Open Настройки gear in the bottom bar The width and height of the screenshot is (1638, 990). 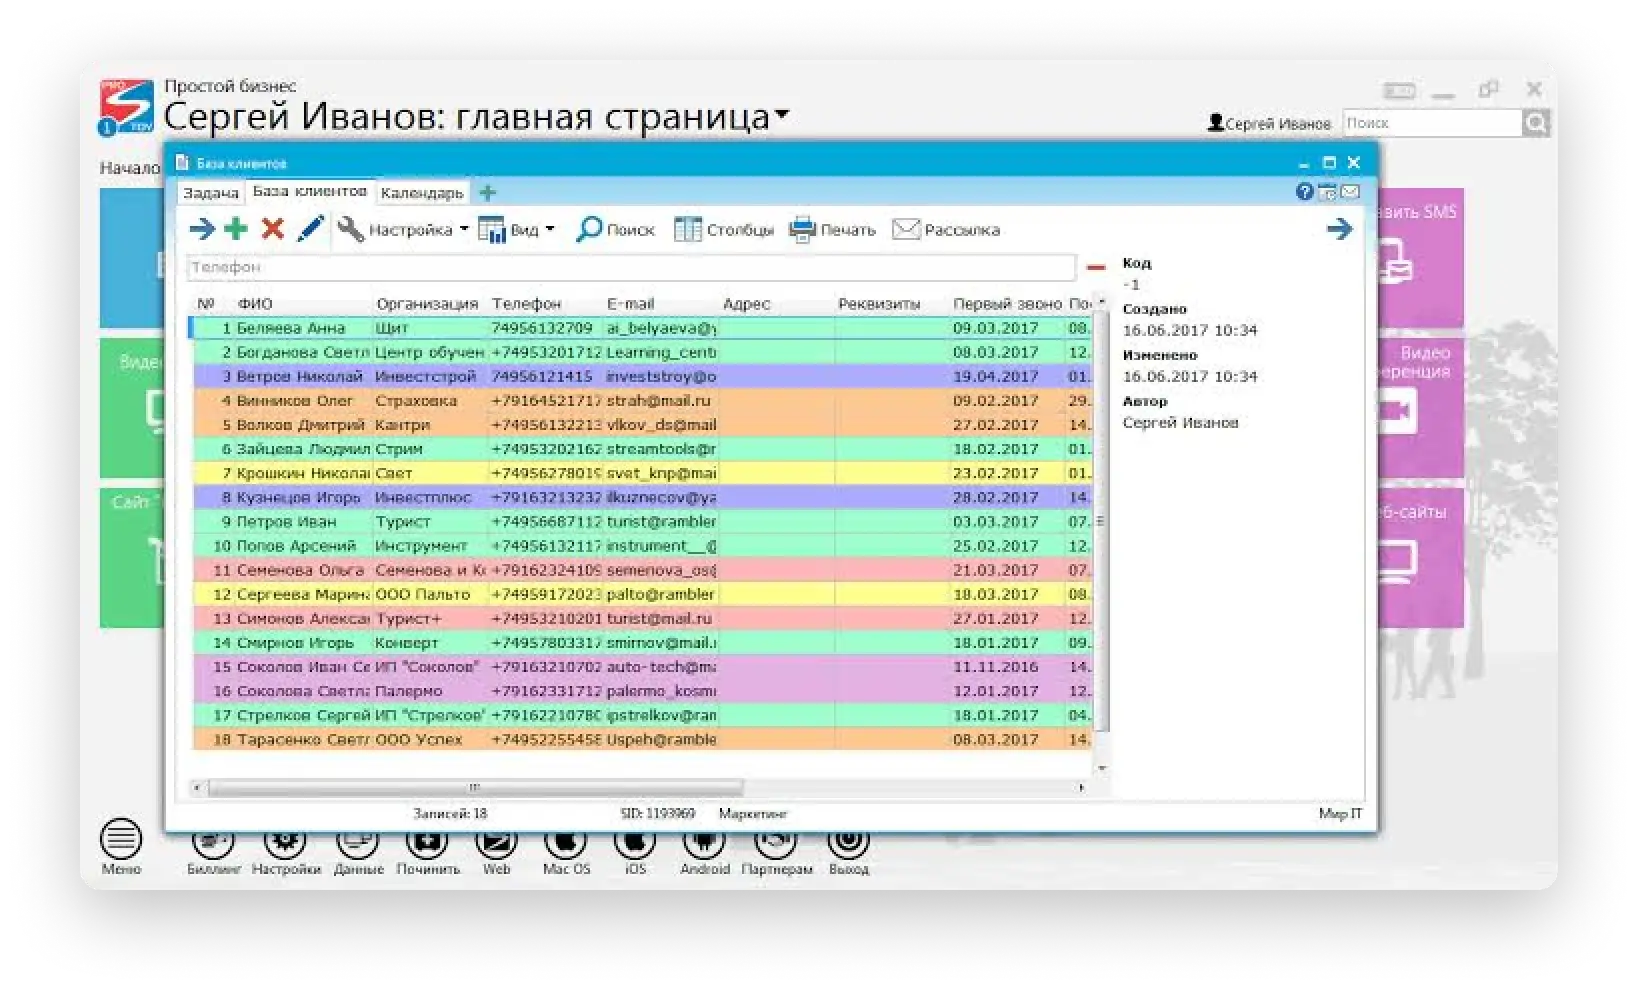click(285, 846)
